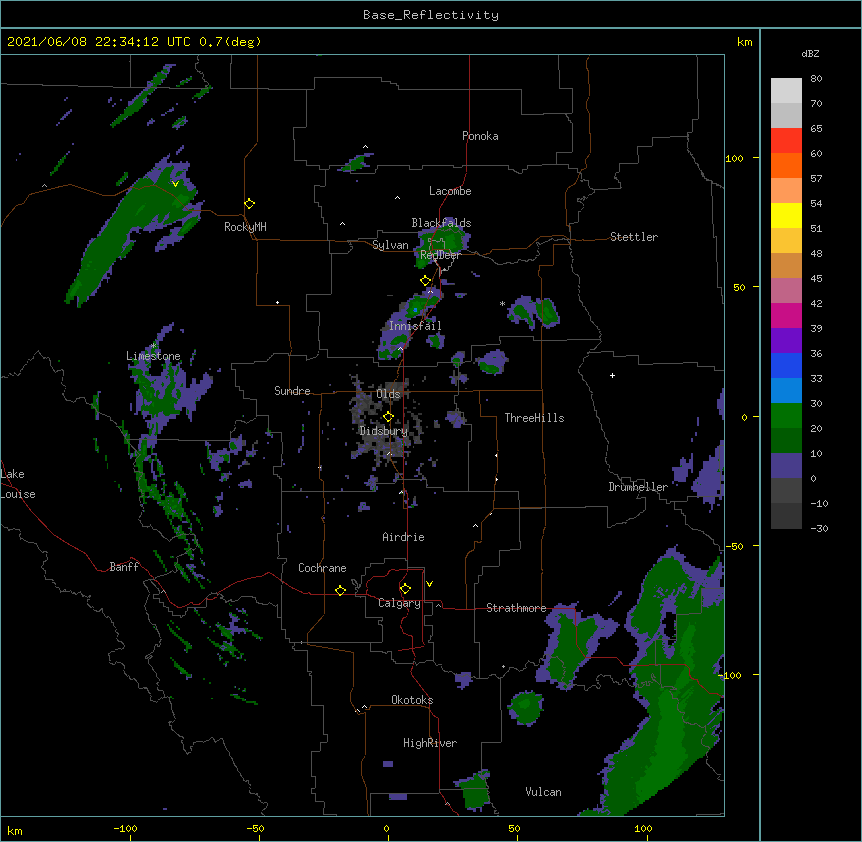Click the yellow diamond marker above Calgary label
862x842 pixels.
click(405, 589)
